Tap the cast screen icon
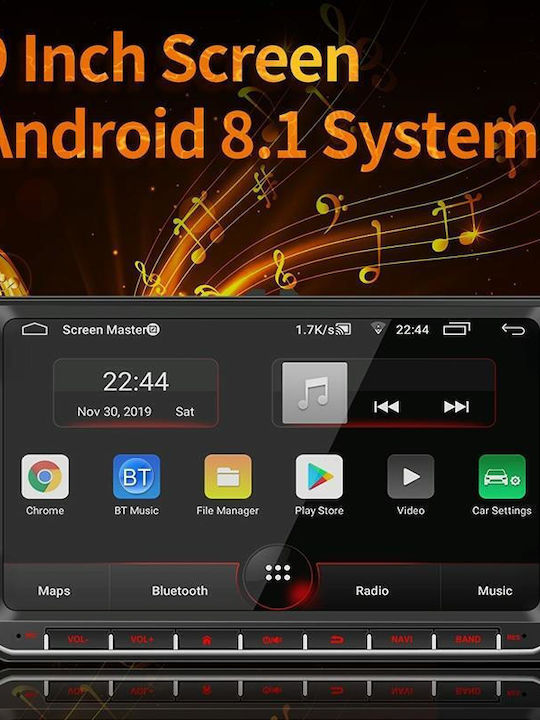This screenshot has width=540, height=720. [x=343, y=329]
